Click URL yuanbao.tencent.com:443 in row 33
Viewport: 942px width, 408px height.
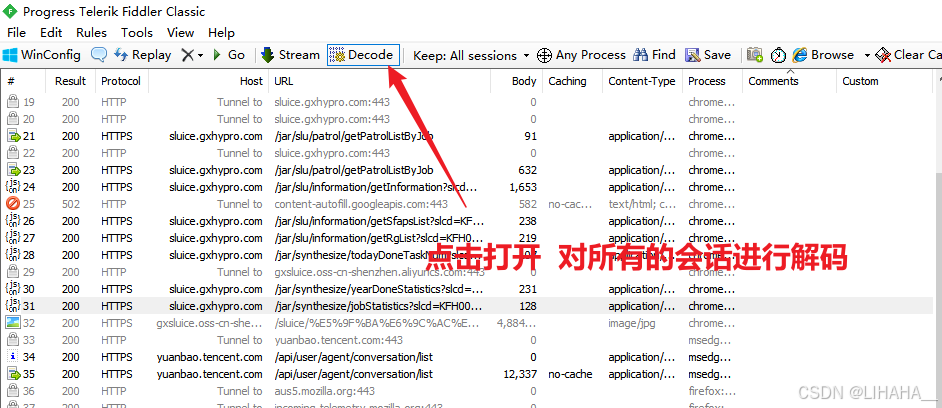pyautogui.click(x=338, y=340)
